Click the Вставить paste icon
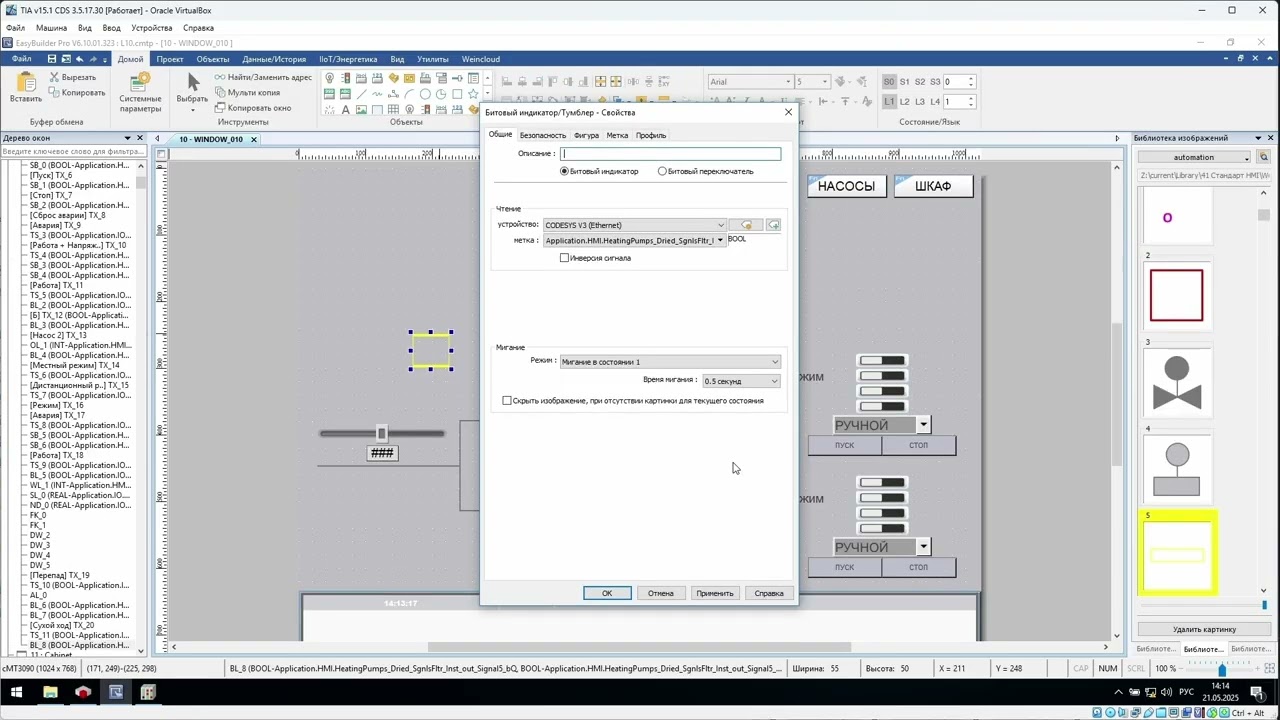1280x720 pixels. point(26,82)
